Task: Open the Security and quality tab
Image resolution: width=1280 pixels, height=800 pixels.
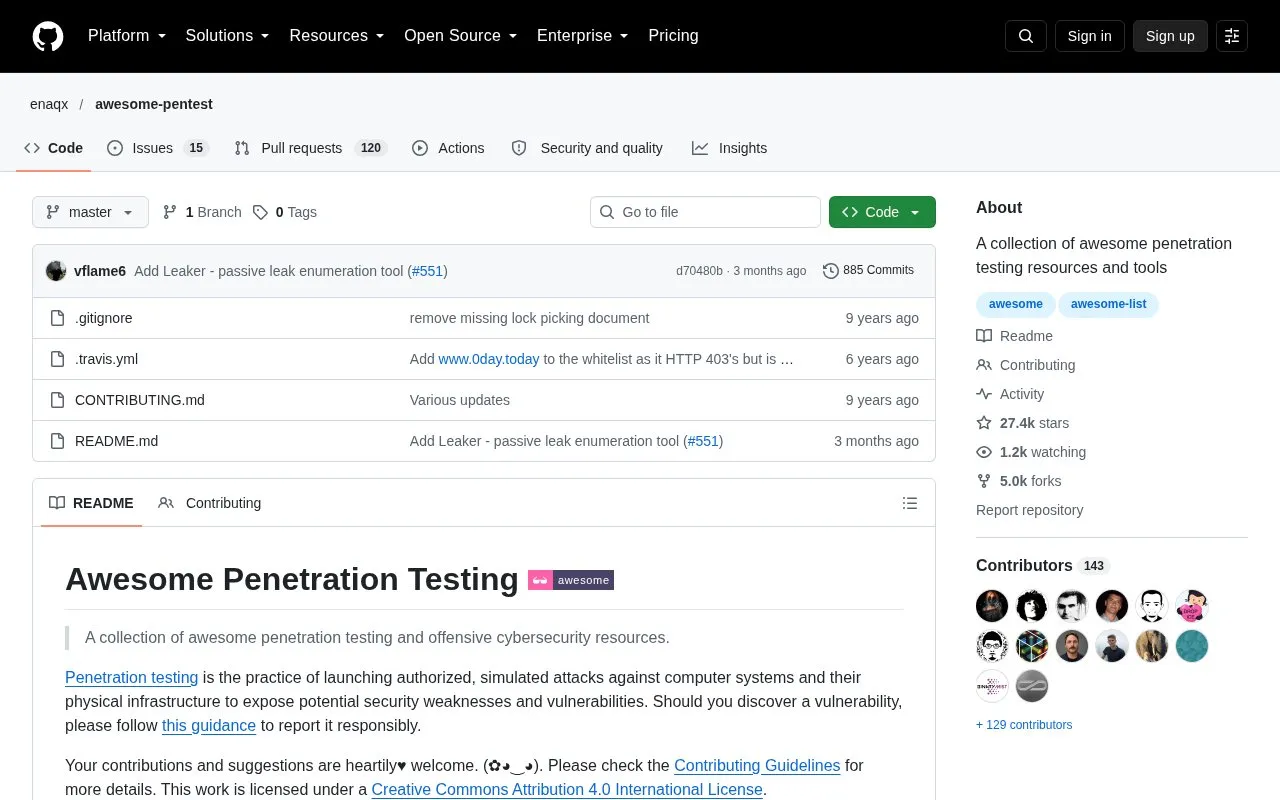Action: click(587, 148)
